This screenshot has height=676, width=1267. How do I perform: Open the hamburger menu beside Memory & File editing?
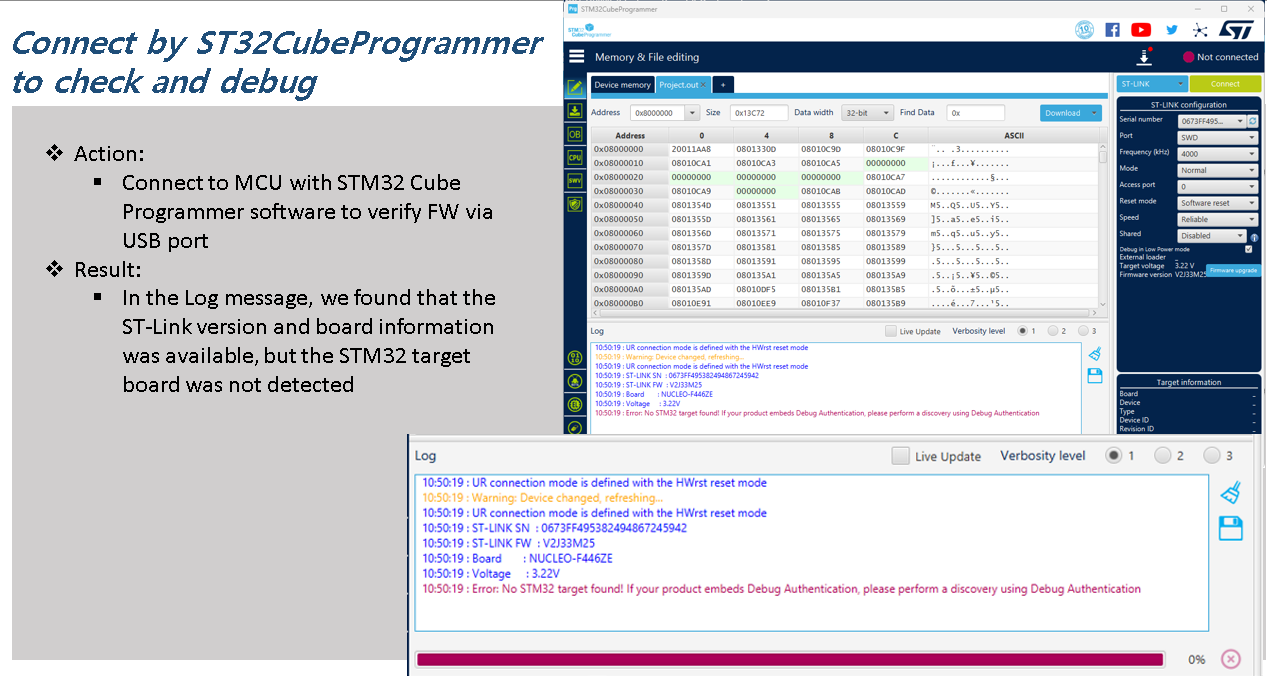point(576,57)
